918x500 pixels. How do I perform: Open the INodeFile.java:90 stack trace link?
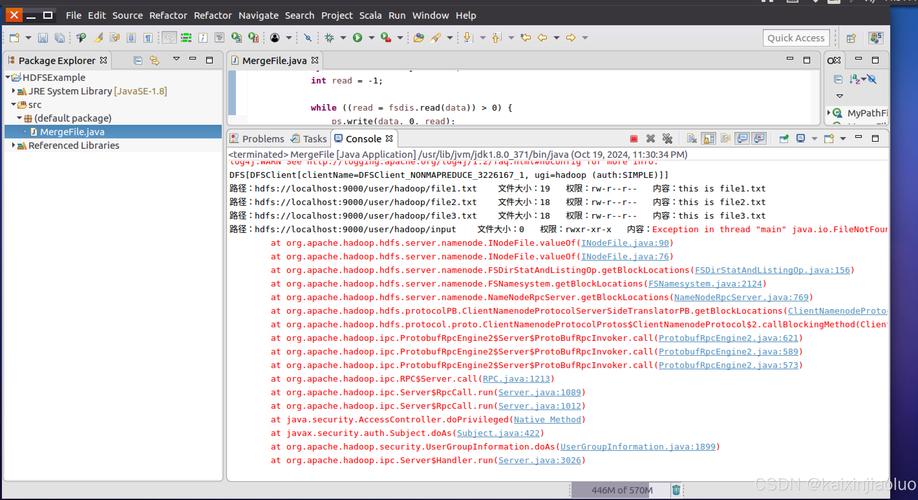pos(625,243)
